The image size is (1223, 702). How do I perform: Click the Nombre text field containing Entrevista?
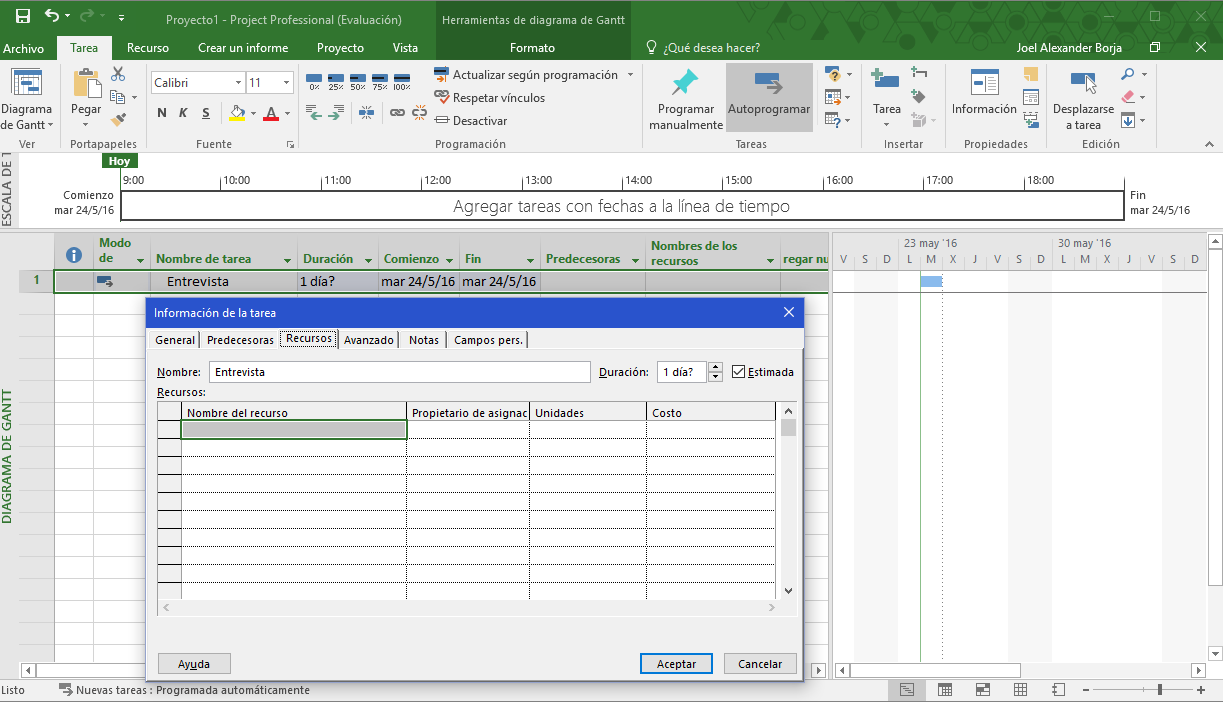(399, 372)
